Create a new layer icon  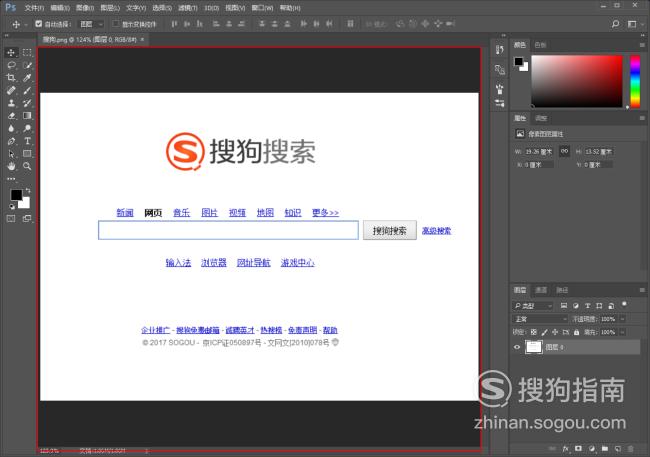618,449
